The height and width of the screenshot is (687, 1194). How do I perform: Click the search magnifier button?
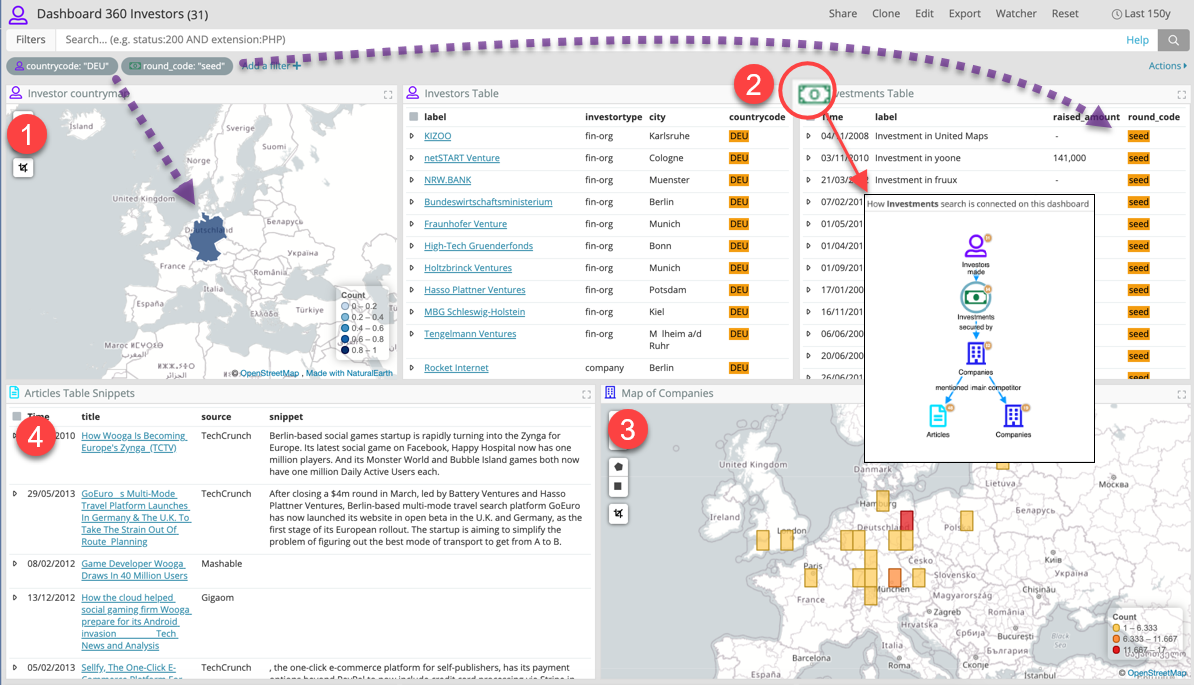coord(1173,40)
